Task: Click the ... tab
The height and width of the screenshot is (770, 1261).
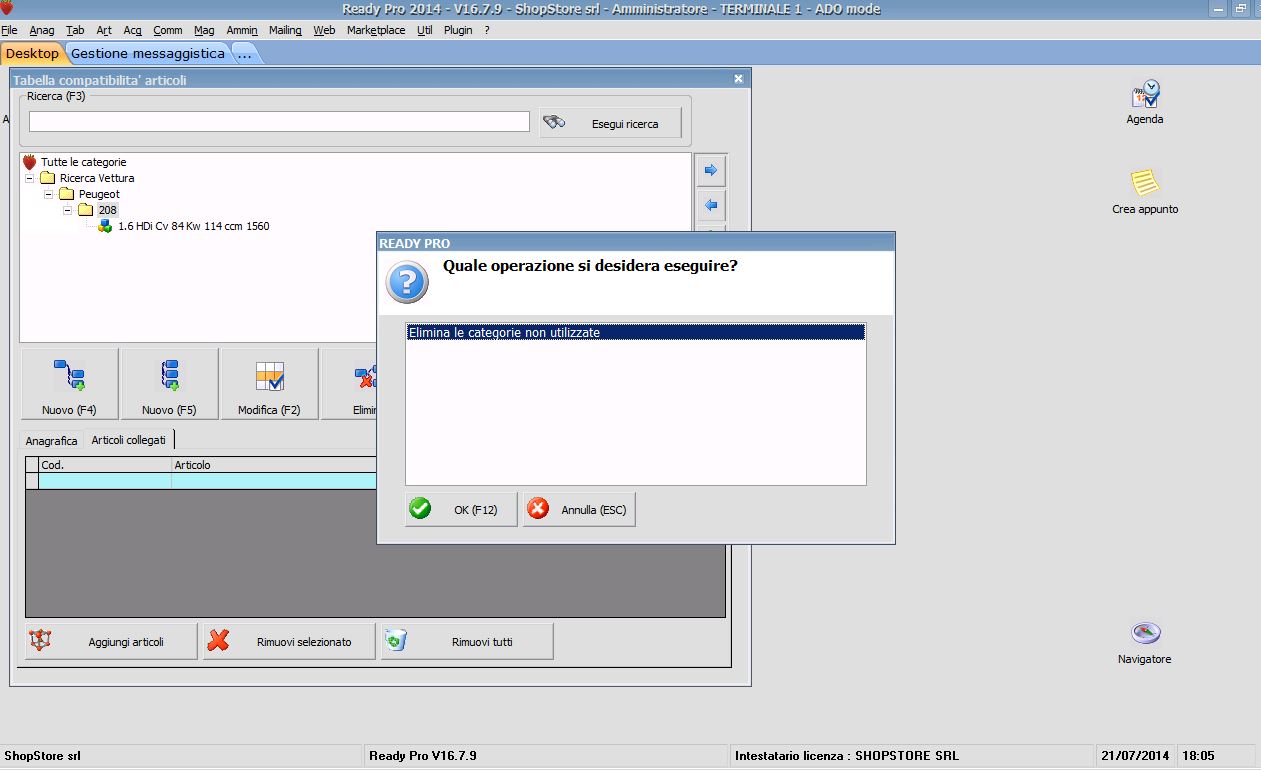Action: [x=245, y=53]
